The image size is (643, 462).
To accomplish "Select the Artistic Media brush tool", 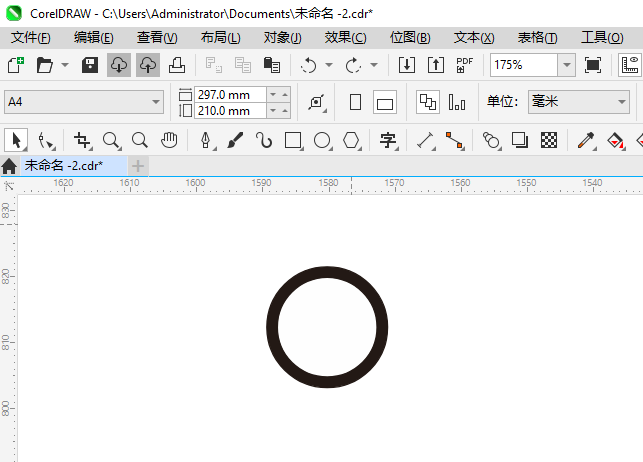I will [x=235, y=141].
